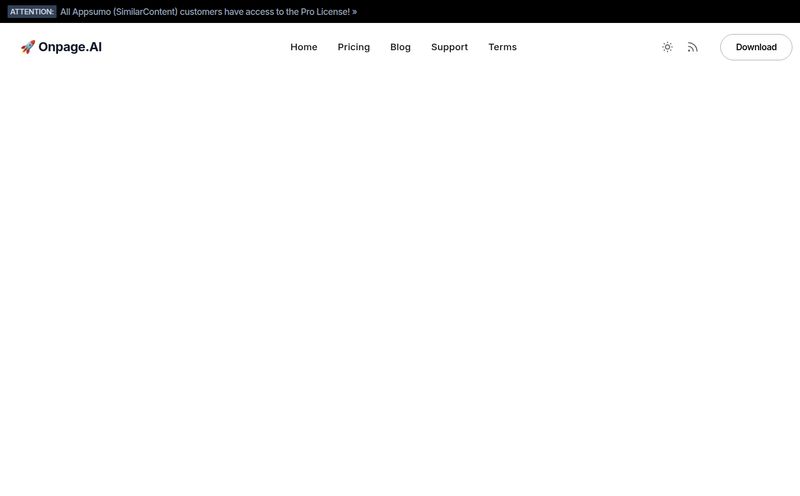Click the Download button

[756, 47]
